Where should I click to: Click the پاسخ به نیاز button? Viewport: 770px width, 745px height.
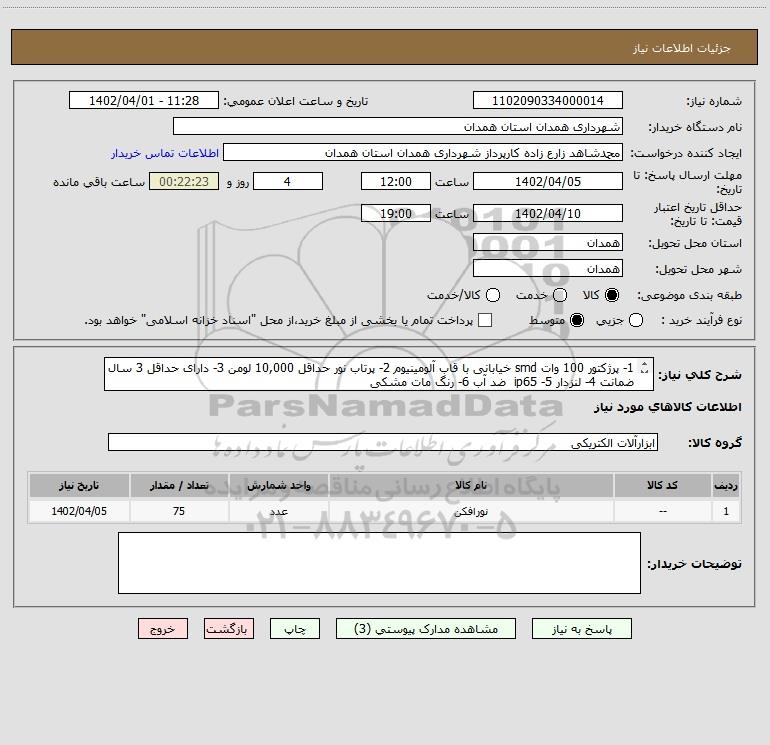pyautogui.click(x=581, y=629)
